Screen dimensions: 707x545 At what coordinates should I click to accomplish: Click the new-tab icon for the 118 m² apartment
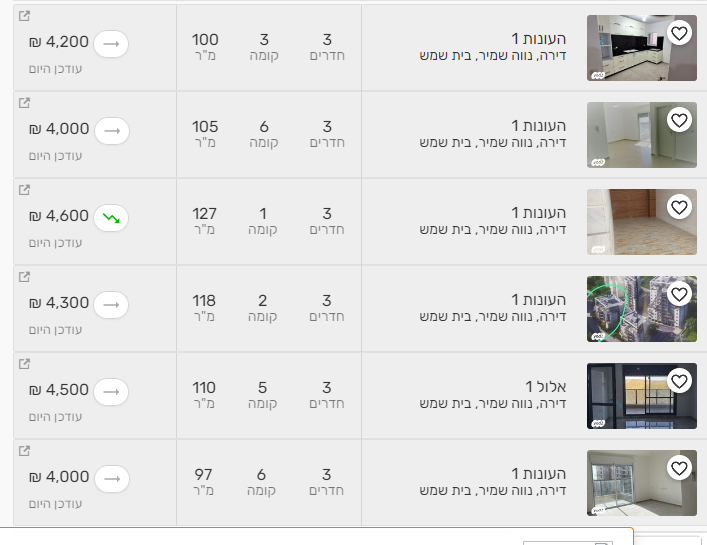tap(25, 277)
